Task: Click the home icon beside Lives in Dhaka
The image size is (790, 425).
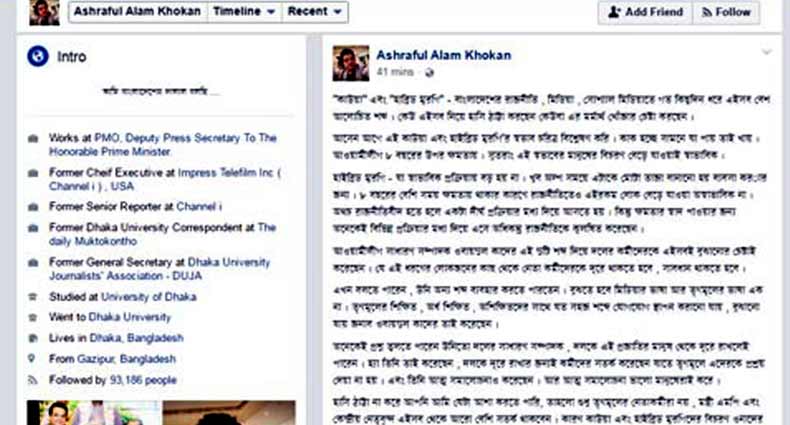Action: click(33, 338)
